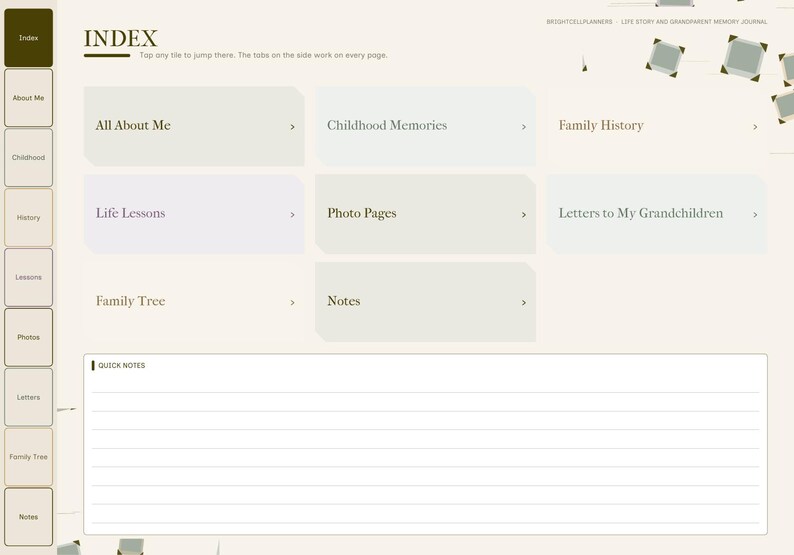This screenshot has height=555, width=794.
Task: Open the All About Me tile
Action: pyautogui.click(x=194, y=126)
